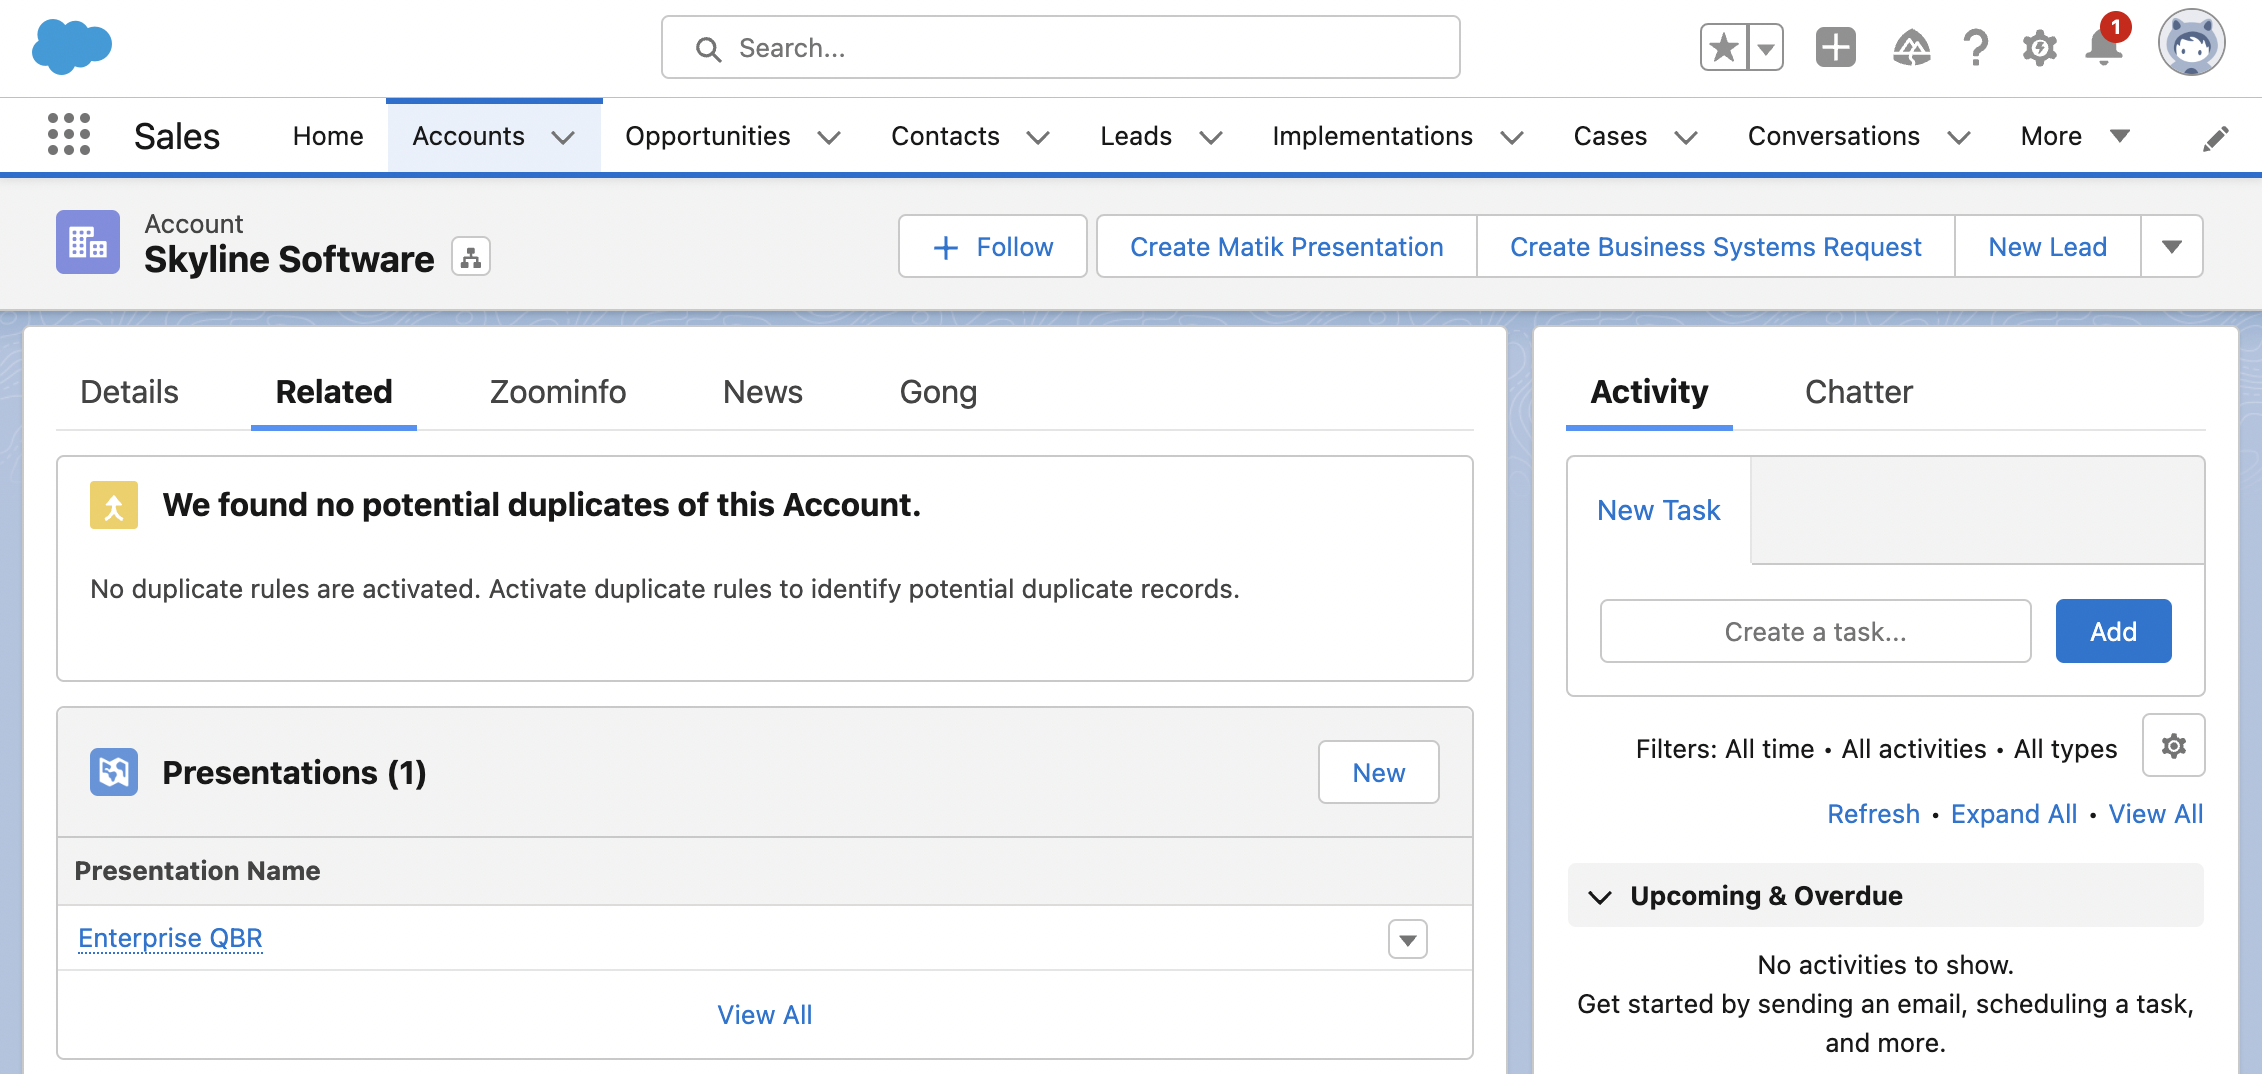
Task: Click the Account record building icon
Action: pos(88,242)
